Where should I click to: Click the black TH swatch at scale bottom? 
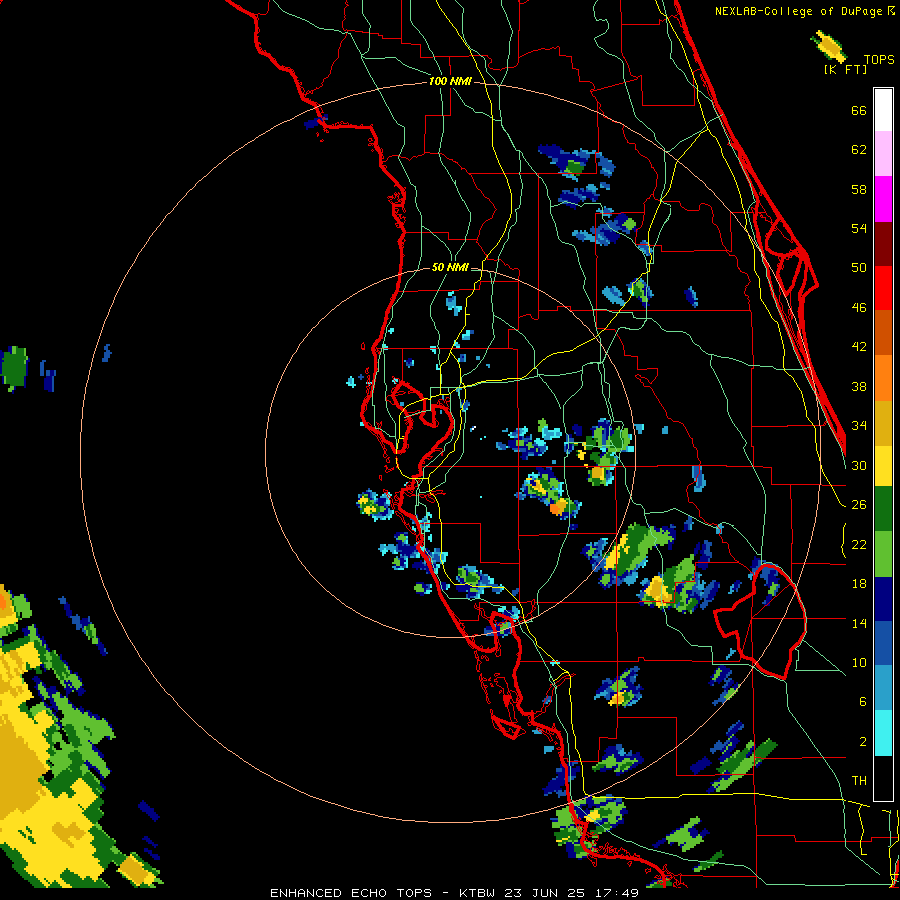[x=883, y=778]
